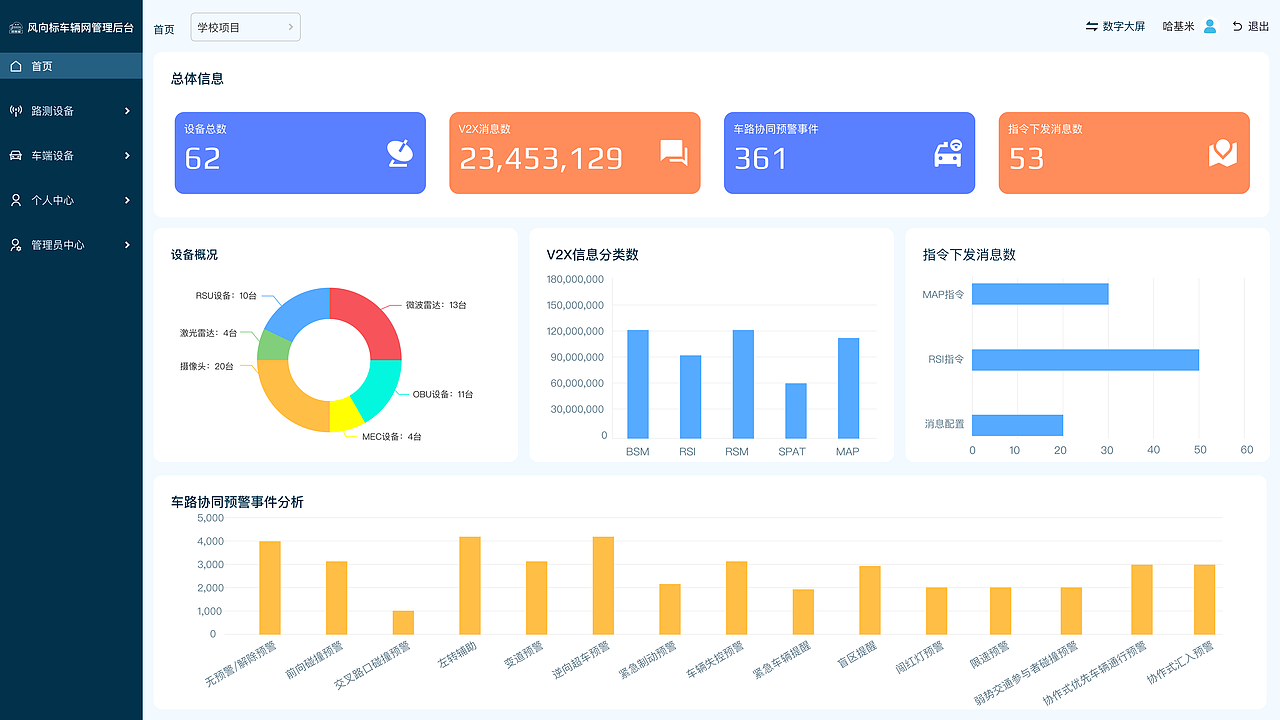Click the 盲区提醒 bar
Screen dimensions: 1280x720
(x=870, y=600)
